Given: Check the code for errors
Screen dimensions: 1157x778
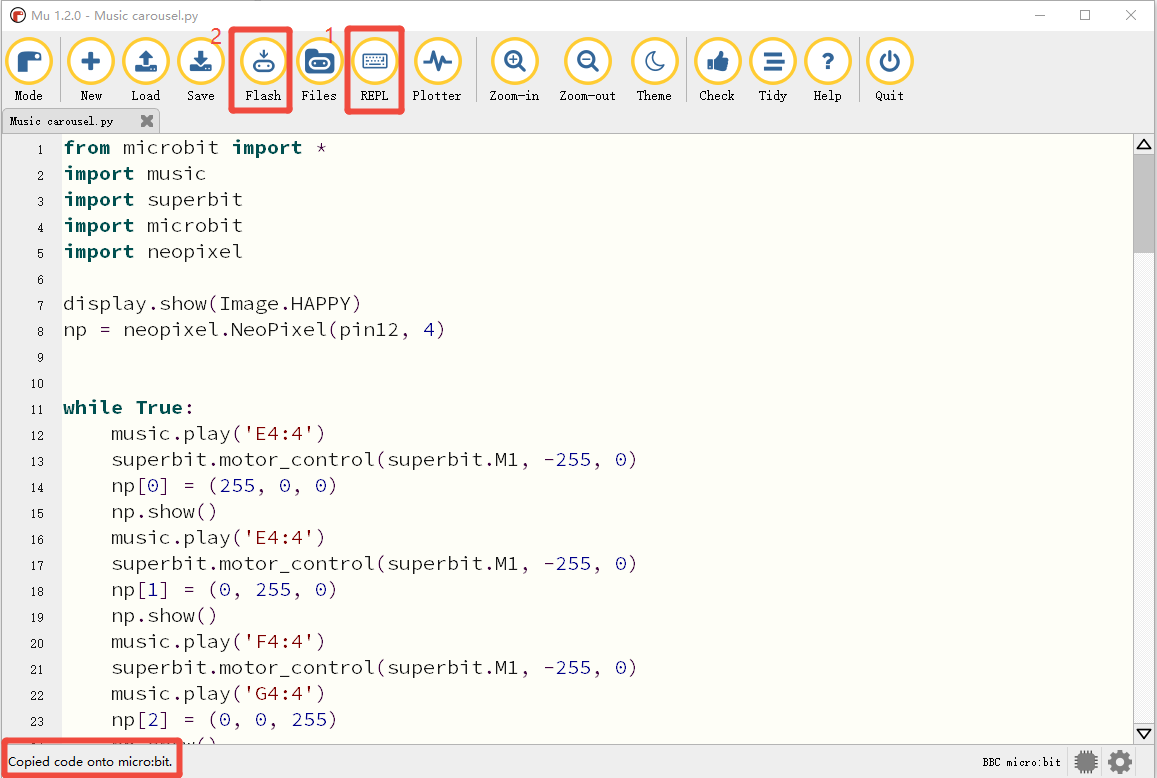Looking at the screenshot, I should pos(717,70).
